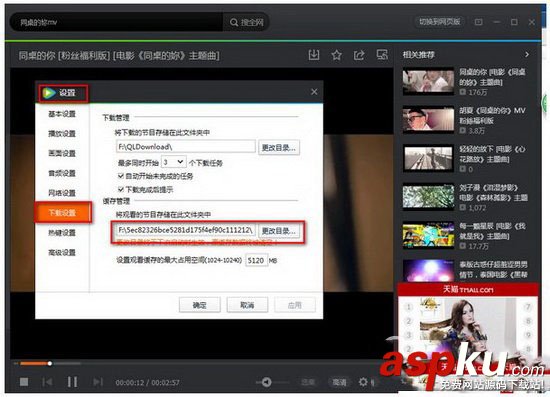The height and width of the screenshot is (397, 550).
Task: Click 应用 button
Action: point(295,305)
